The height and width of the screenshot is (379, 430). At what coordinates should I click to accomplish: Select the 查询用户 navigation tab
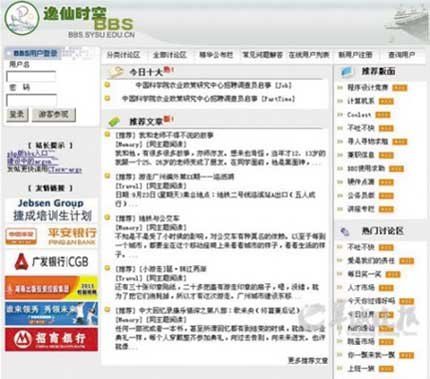[x=402, y=55]
